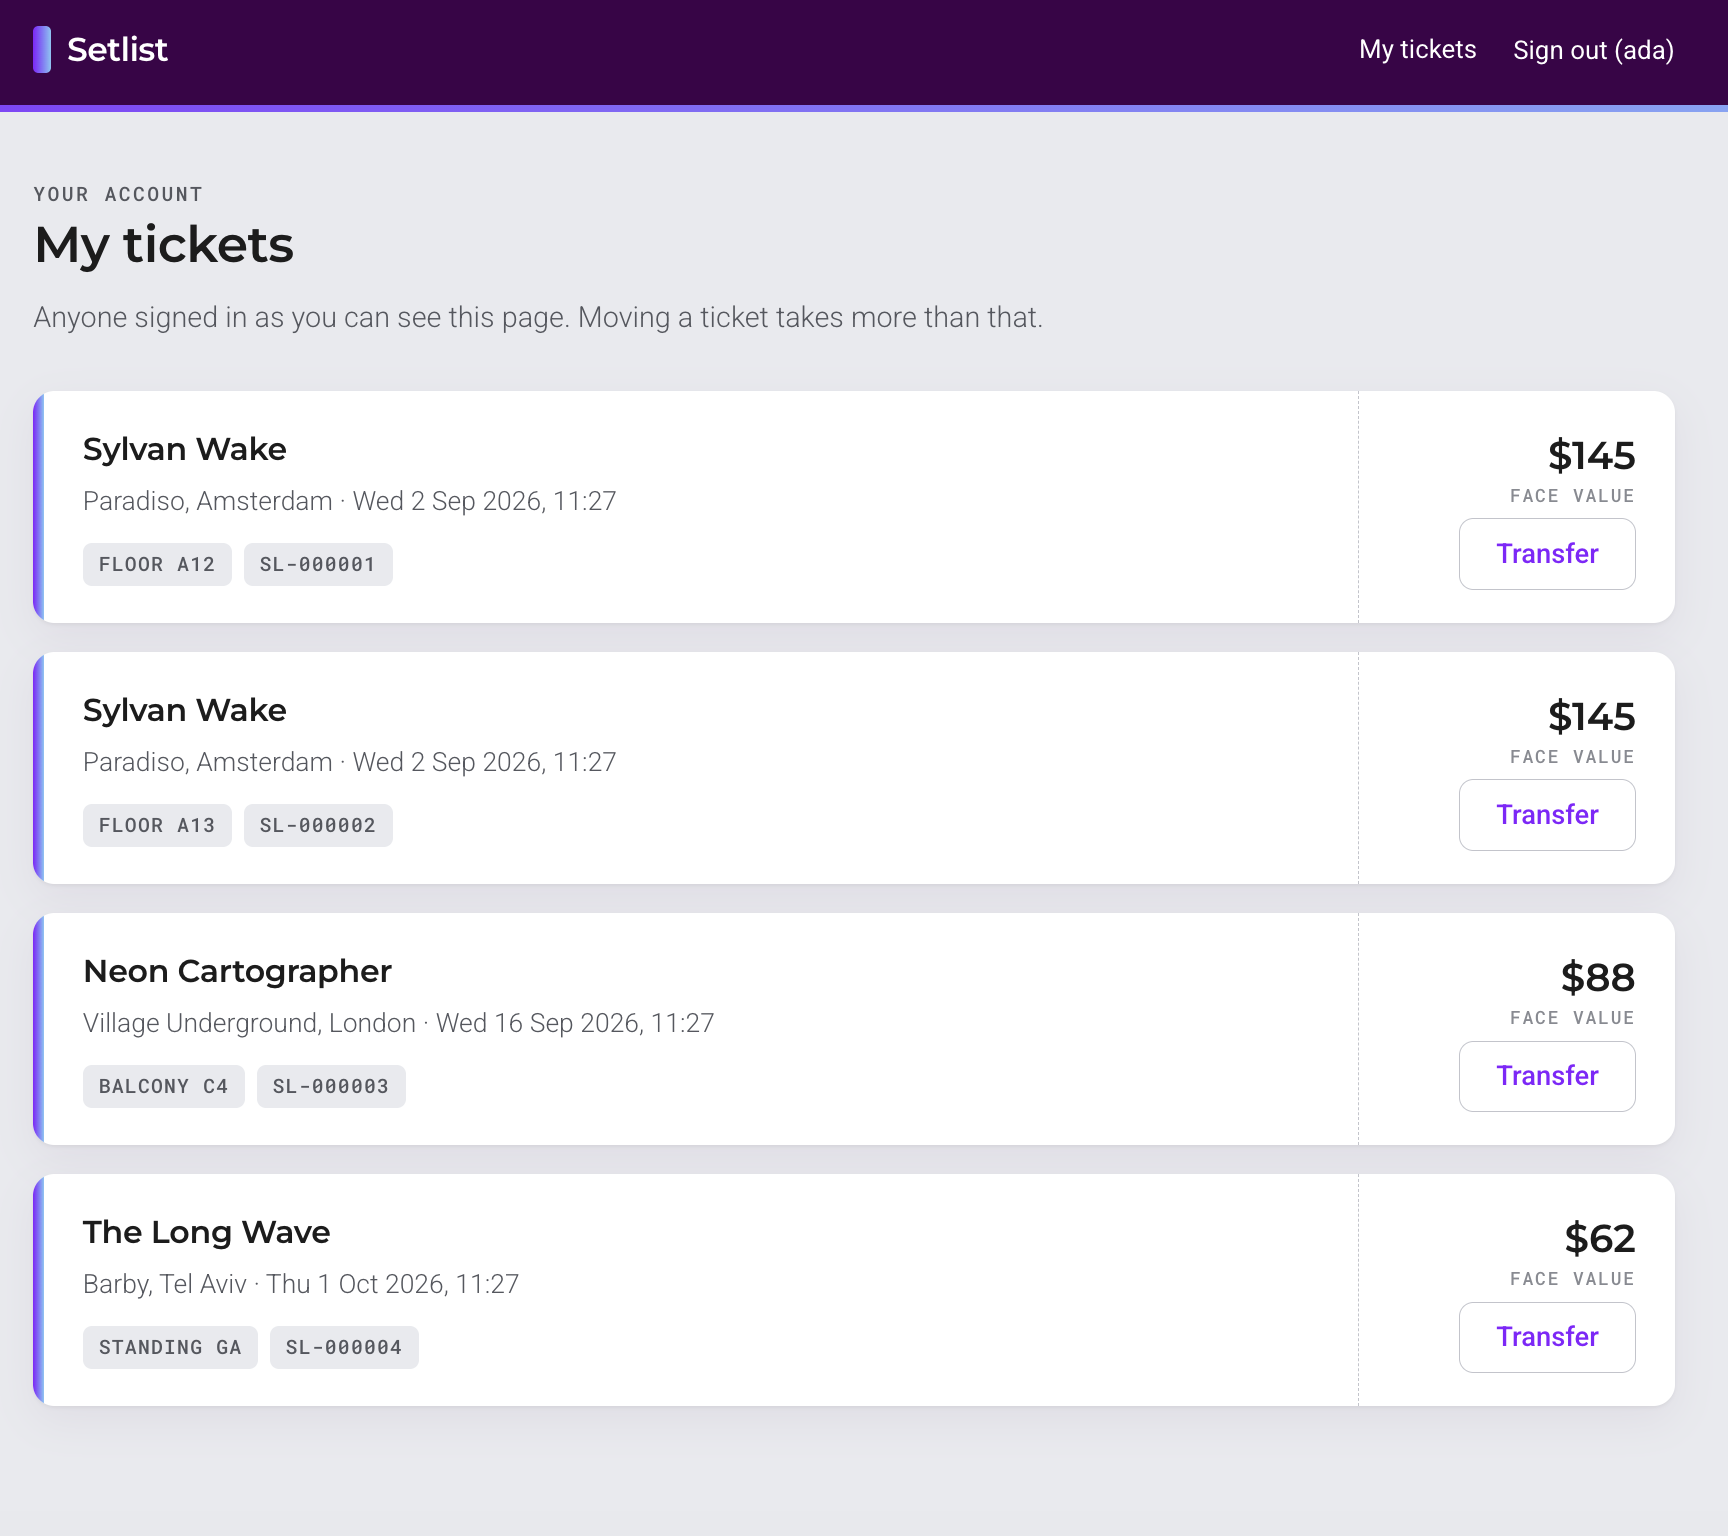Select the STANDING GA tag
This screenshot has width=1728, height=1536.
click(x=170, y=1348)
